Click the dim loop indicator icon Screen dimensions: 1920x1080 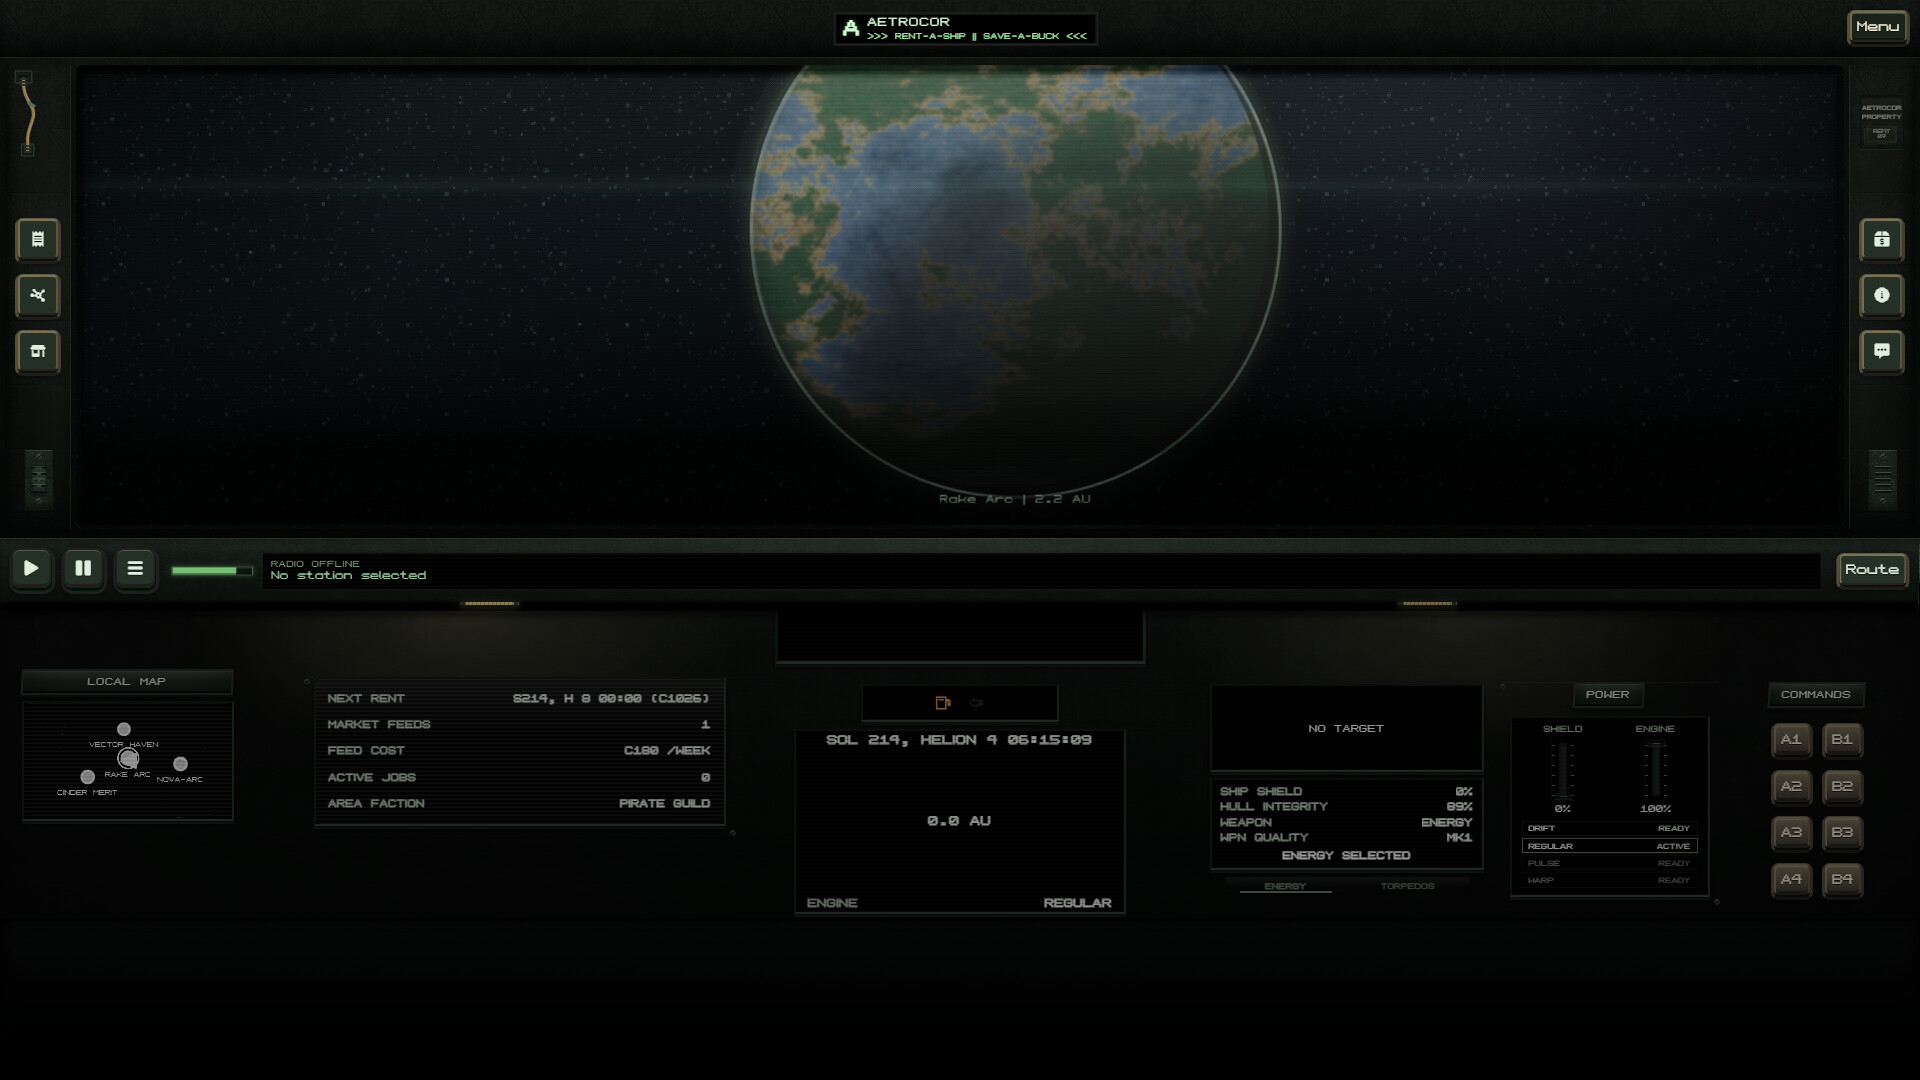(x=976, y=703)
